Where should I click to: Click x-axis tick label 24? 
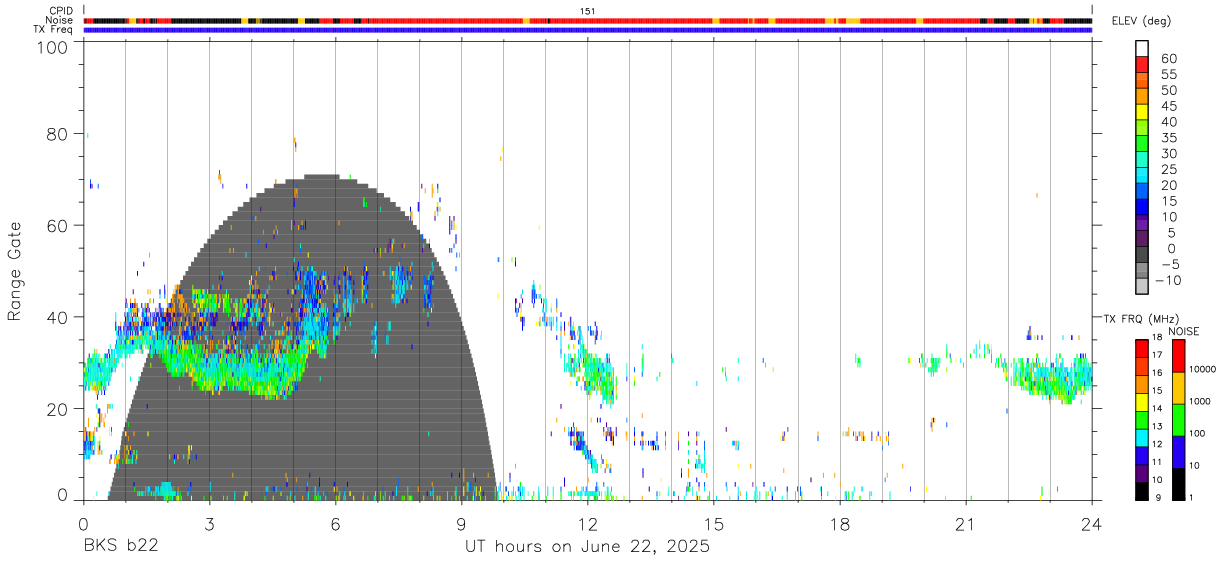coord(1091,523)
